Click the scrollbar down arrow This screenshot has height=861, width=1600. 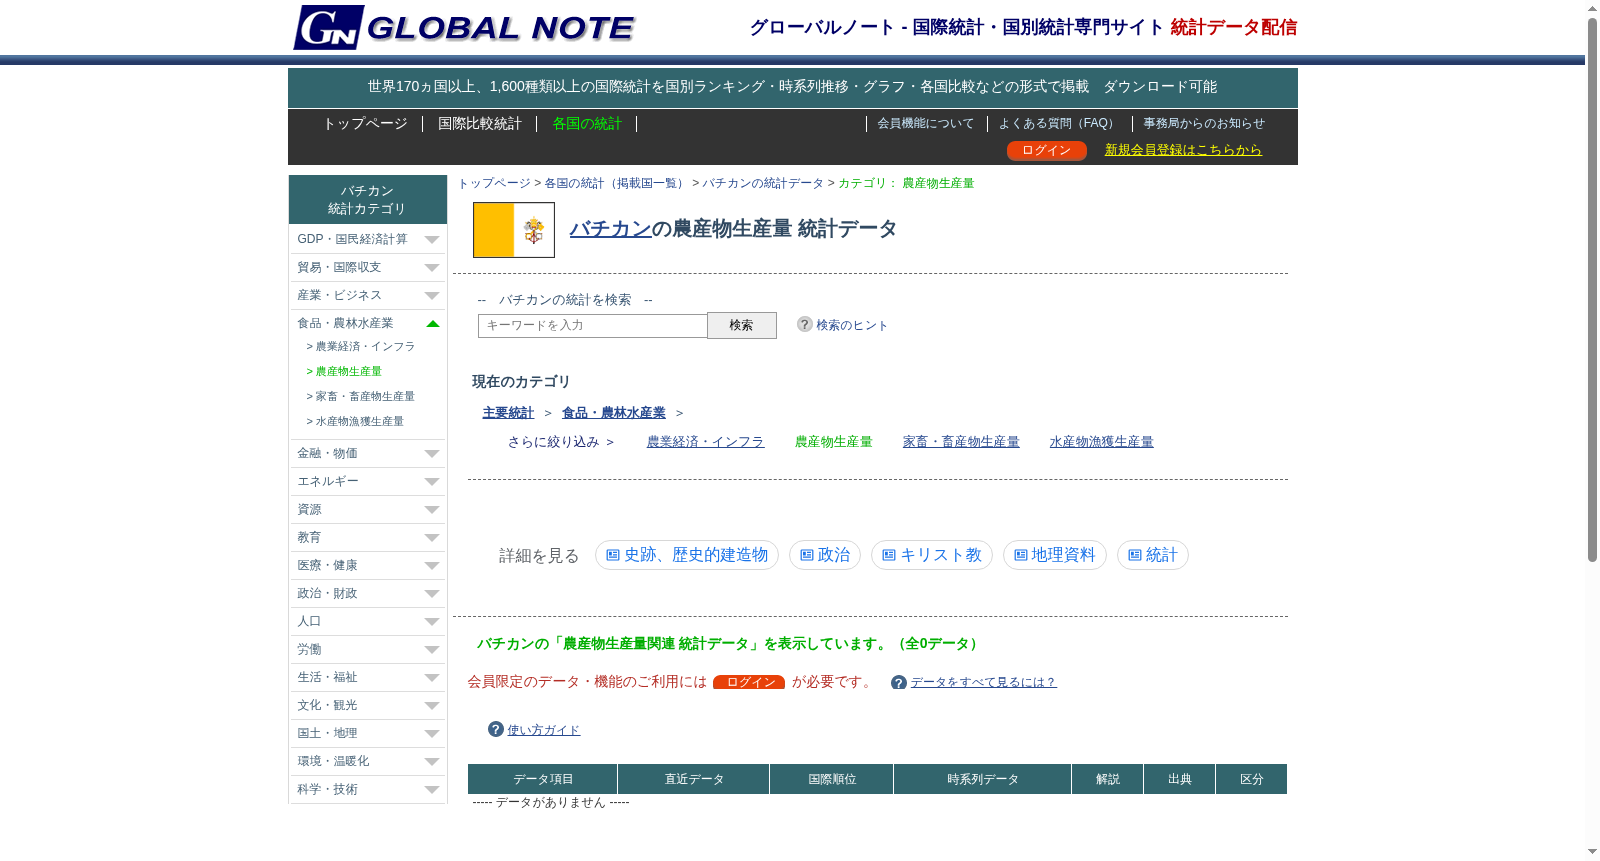[1592, 852]
